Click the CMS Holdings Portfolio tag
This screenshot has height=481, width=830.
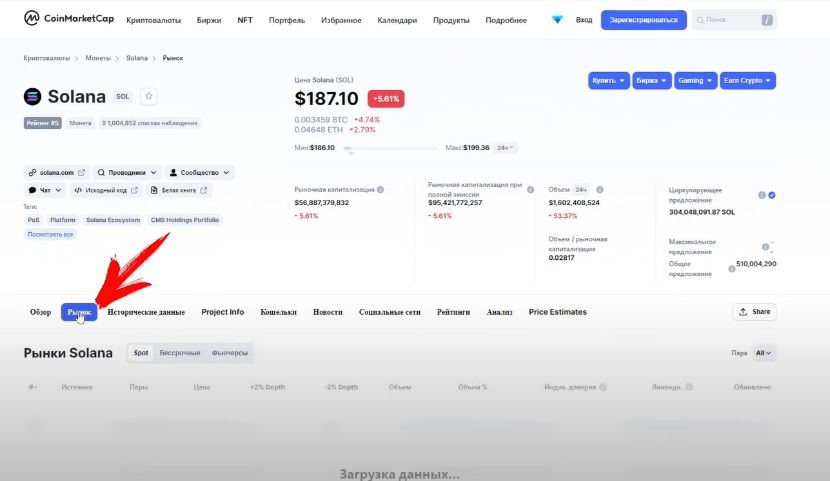pyautogui.click(x=185, y=220)
